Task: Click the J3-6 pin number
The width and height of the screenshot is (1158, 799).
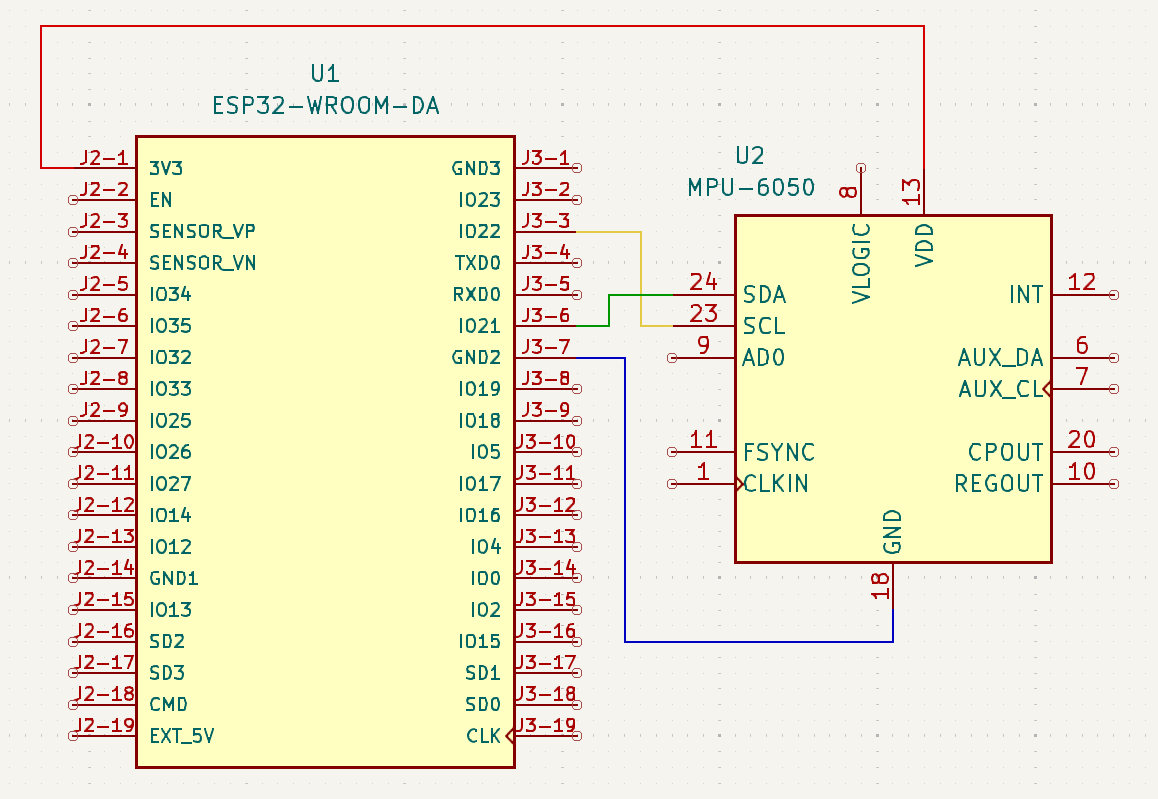Action: 546,316
